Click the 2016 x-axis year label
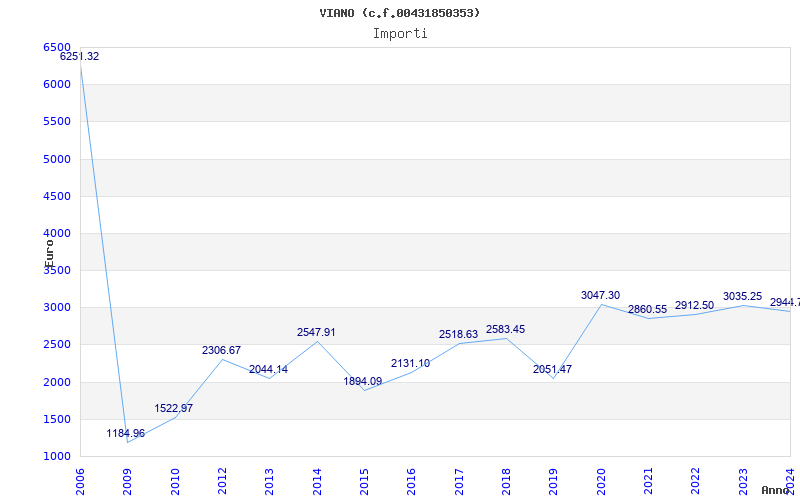 (412, 482)
